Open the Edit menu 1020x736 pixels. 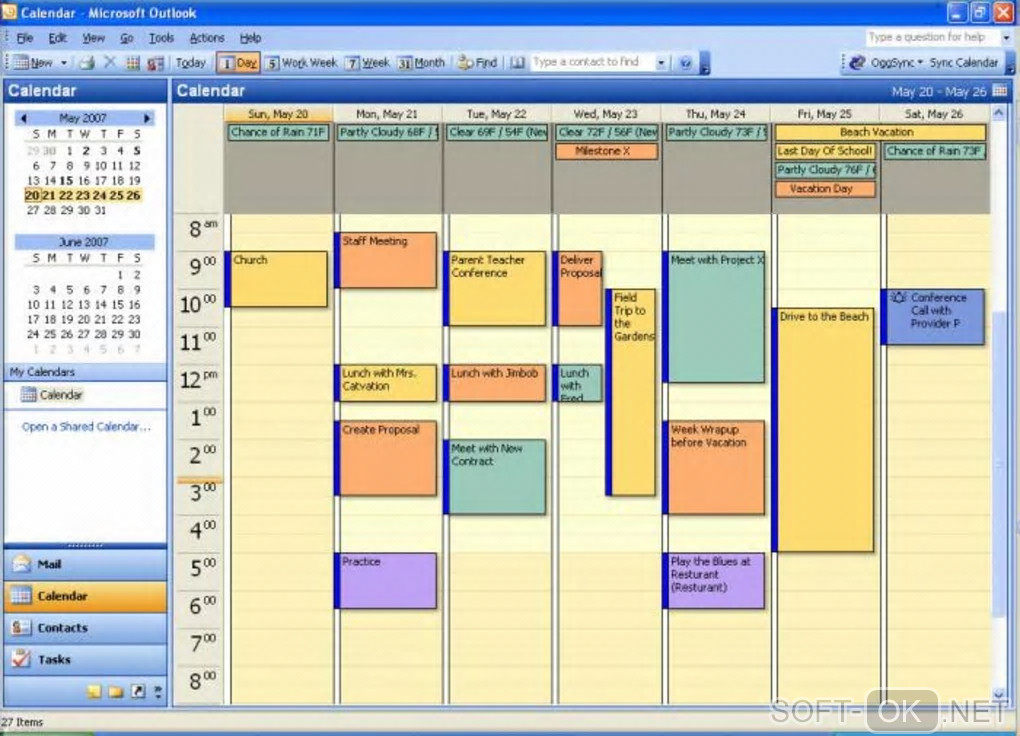tap(57, 38)
